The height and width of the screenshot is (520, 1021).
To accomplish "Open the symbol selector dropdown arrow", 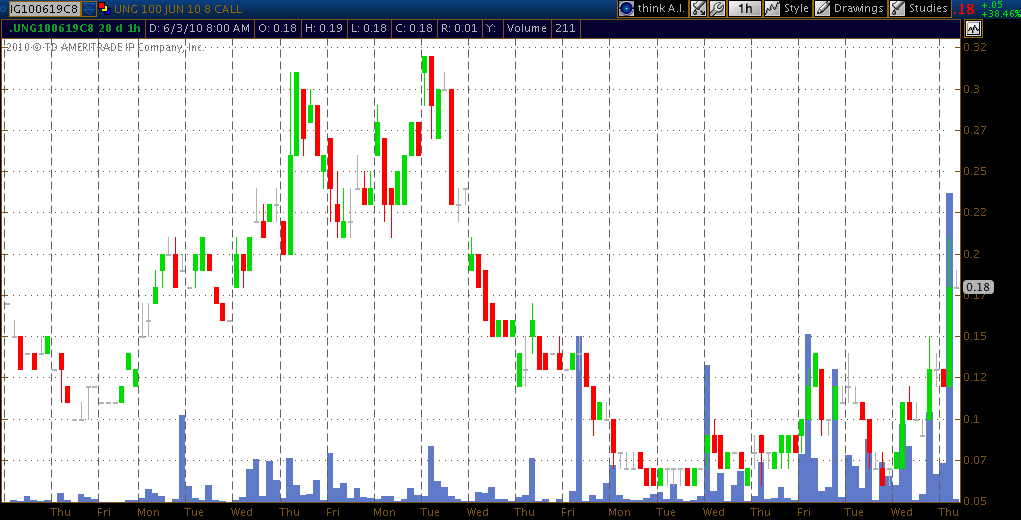I will coord(88,9).
